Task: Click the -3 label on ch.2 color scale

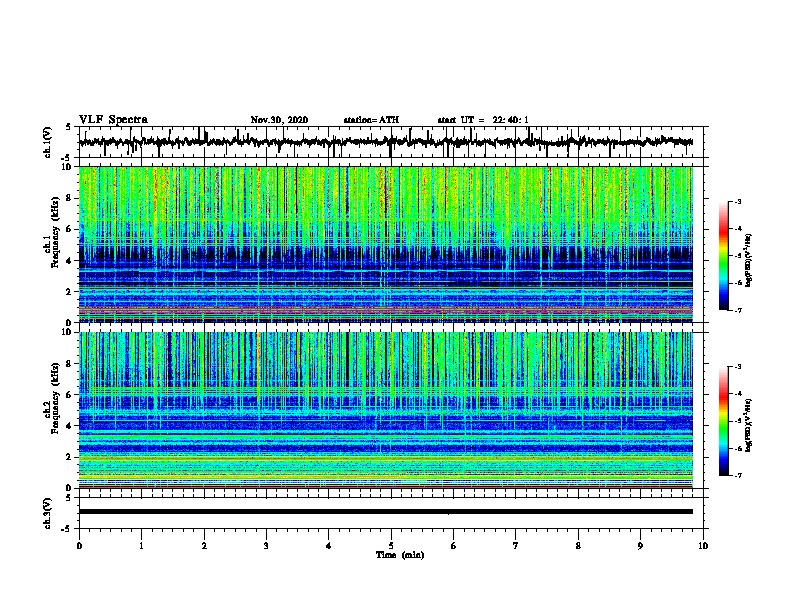Action: point(738,367)
